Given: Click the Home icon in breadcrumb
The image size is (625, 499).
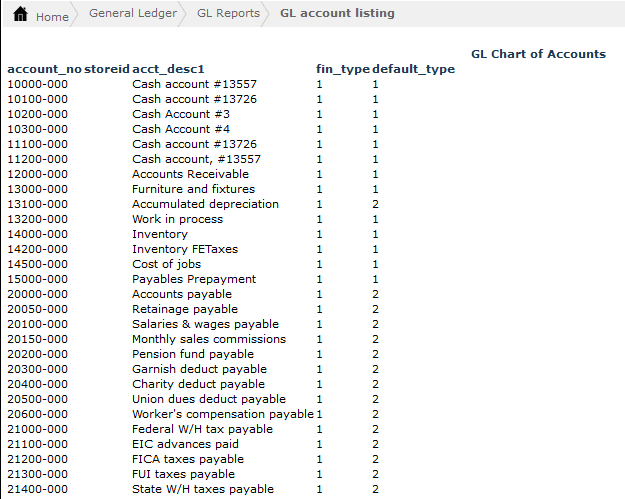Looking at the screenshot, I should click(20, 15).
